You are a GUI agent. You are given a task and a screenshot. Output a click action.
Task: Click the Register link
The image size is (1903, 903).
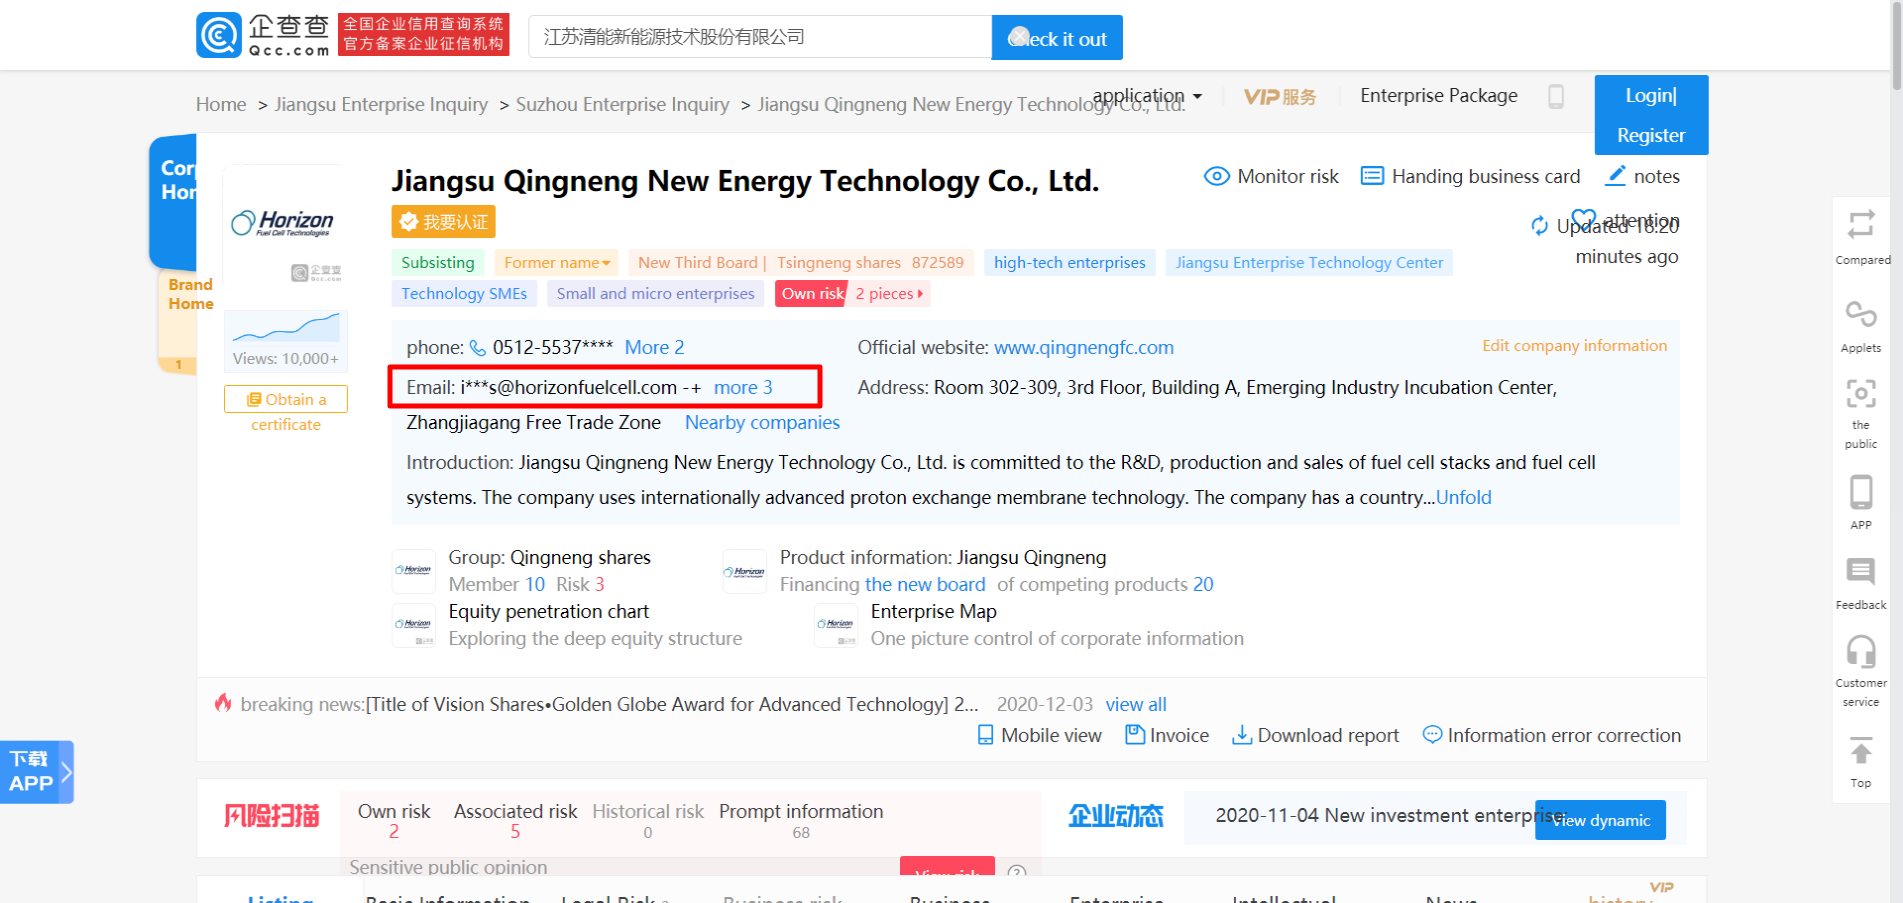click(1651, 136)
